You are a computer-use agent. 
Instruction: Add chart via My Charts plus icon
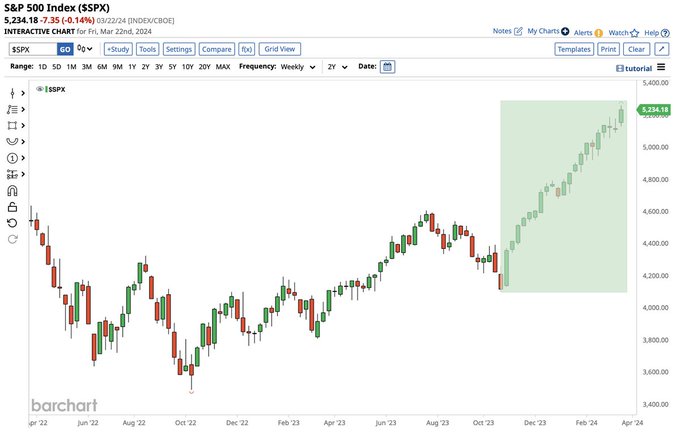[566, 32]
